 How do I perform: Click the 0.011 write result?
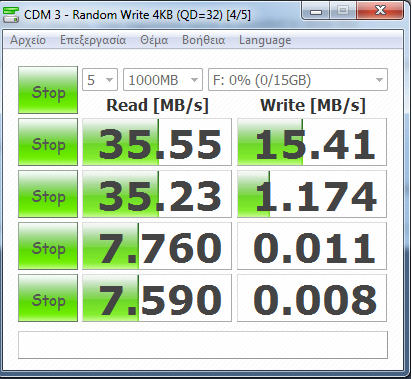[x=312, y=246]
